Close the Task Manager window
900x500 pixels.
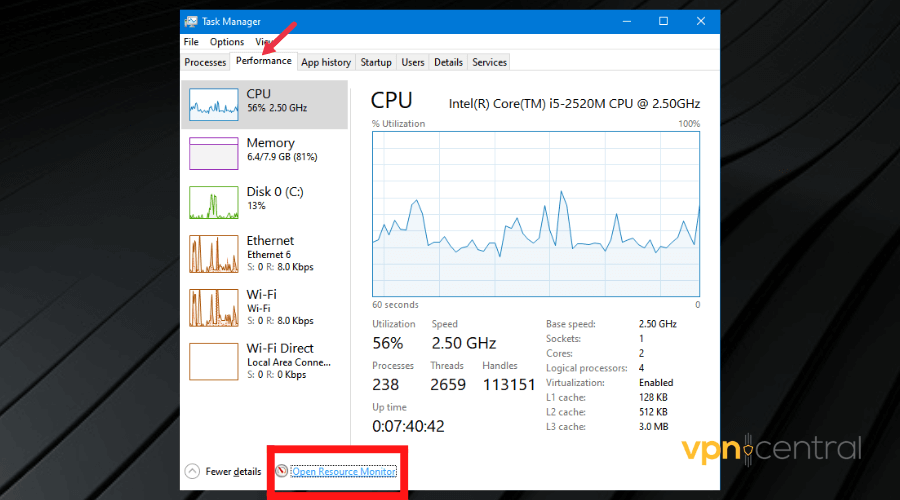tap(701, 21)
